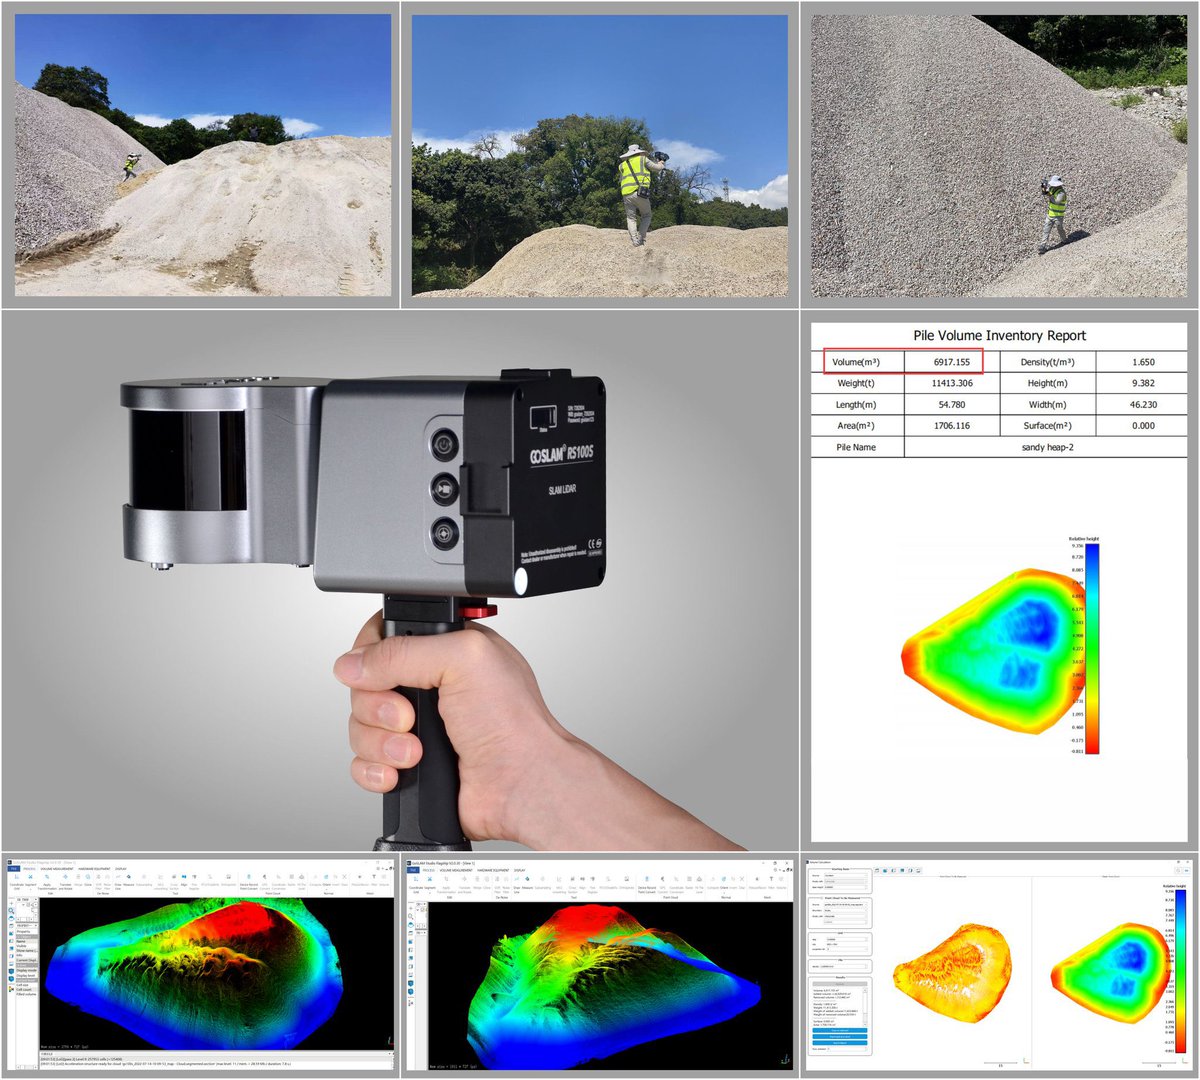Click Coordinate Grid icon in bottom-middle GoSLAM window
The image size is (1200, 1080).
416,881
